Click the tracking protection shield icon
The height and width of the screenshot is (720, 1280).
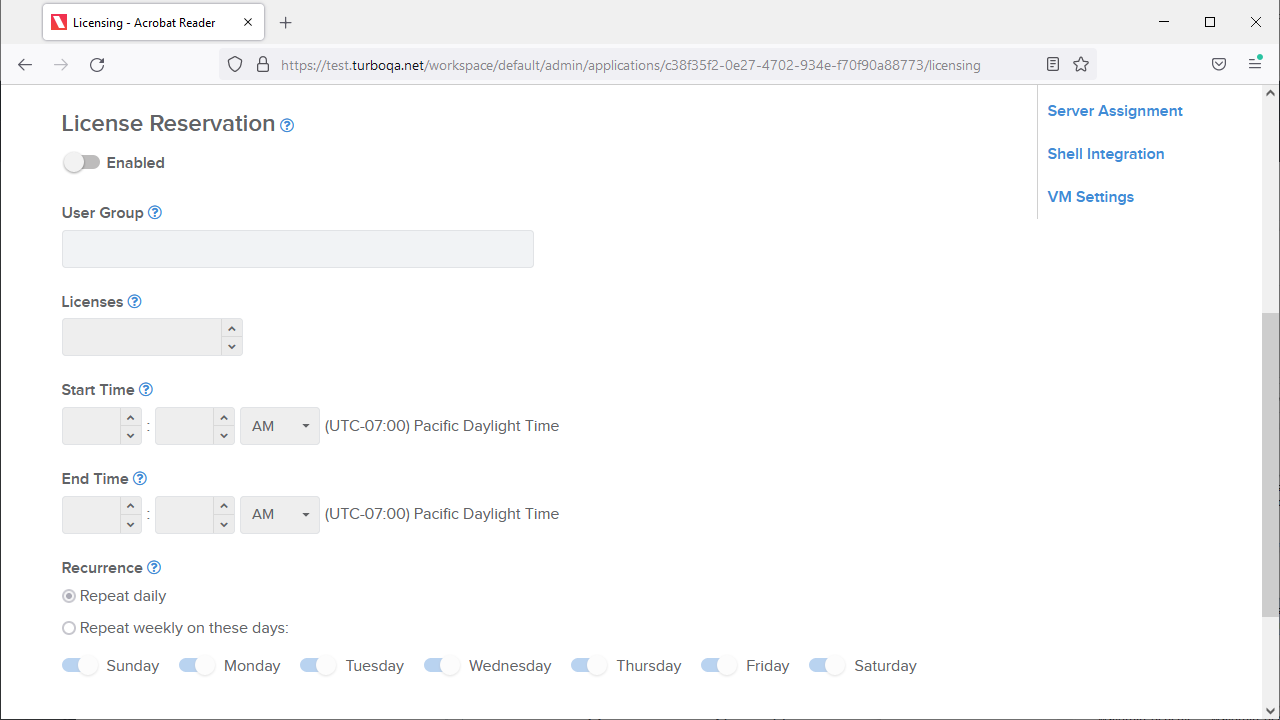coord(235,65)
